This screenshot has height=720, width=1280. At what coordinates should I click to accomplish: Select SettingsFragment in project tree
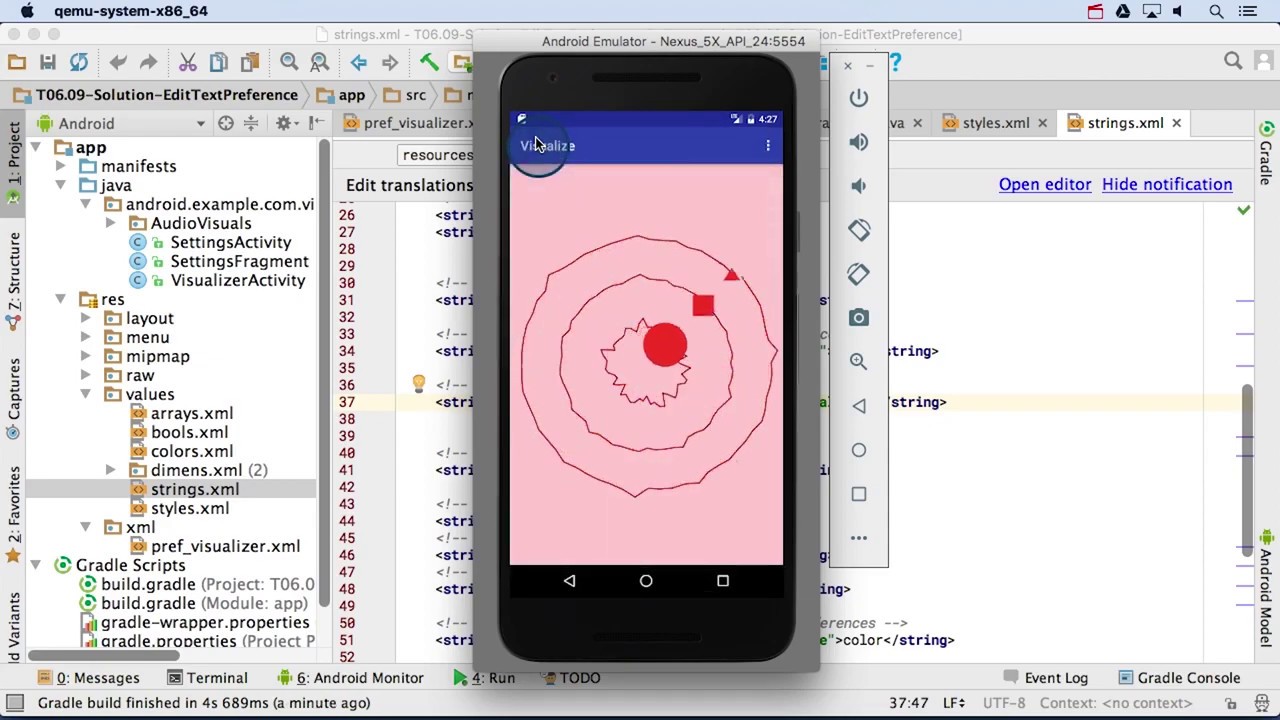tap(238, 261)
